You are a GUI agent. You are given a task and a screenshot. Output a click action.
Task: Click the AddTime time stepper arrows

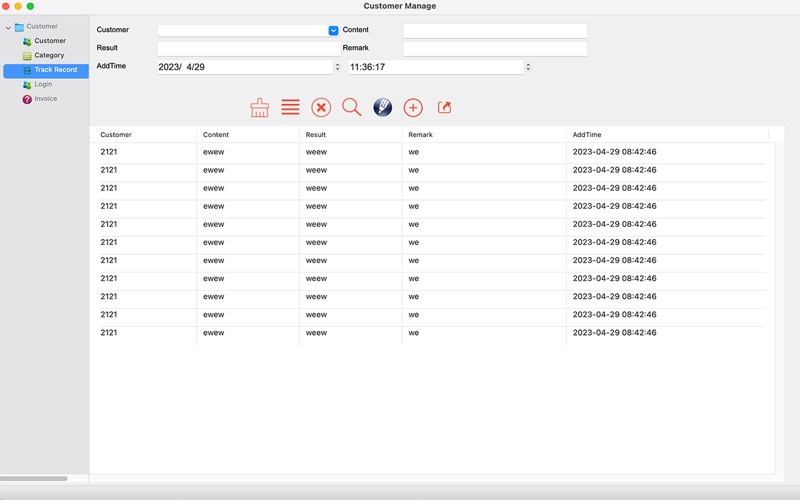click(x=528, y=67)
